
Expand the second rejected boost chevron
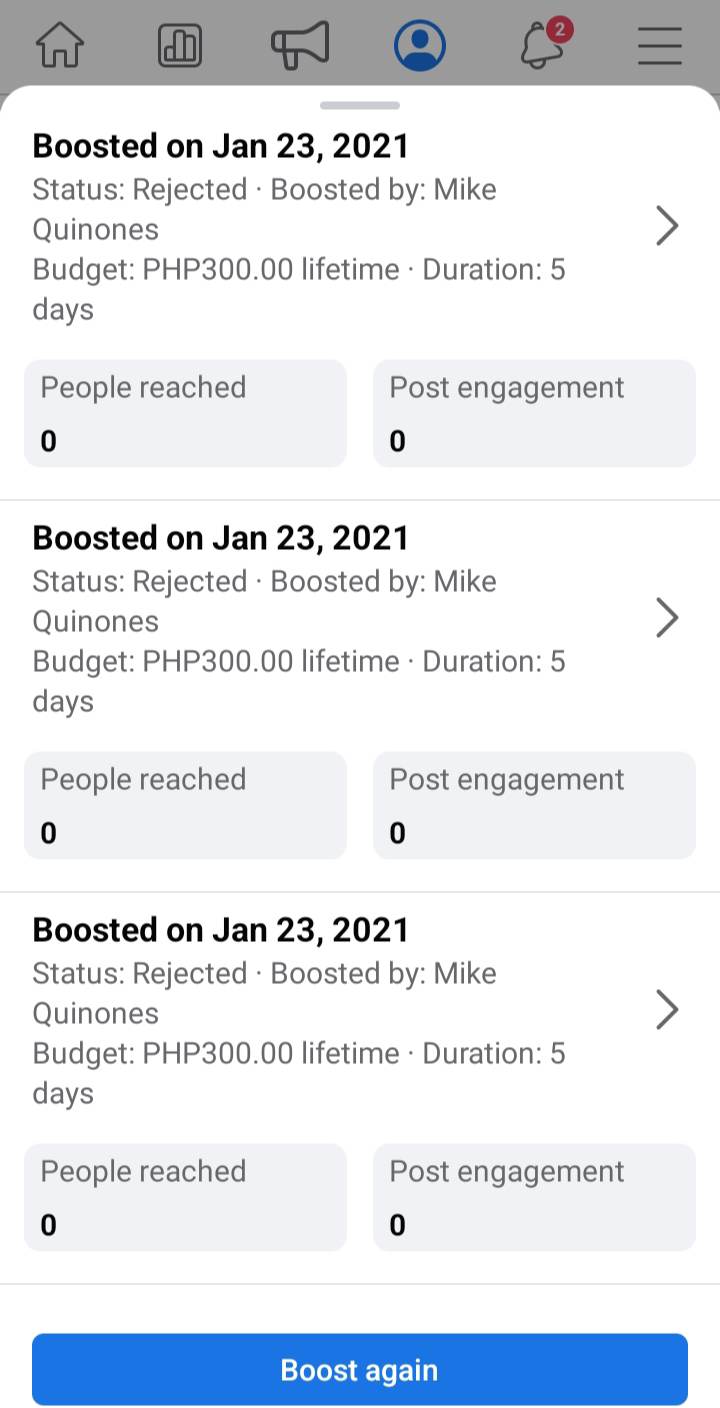point(667,618)
